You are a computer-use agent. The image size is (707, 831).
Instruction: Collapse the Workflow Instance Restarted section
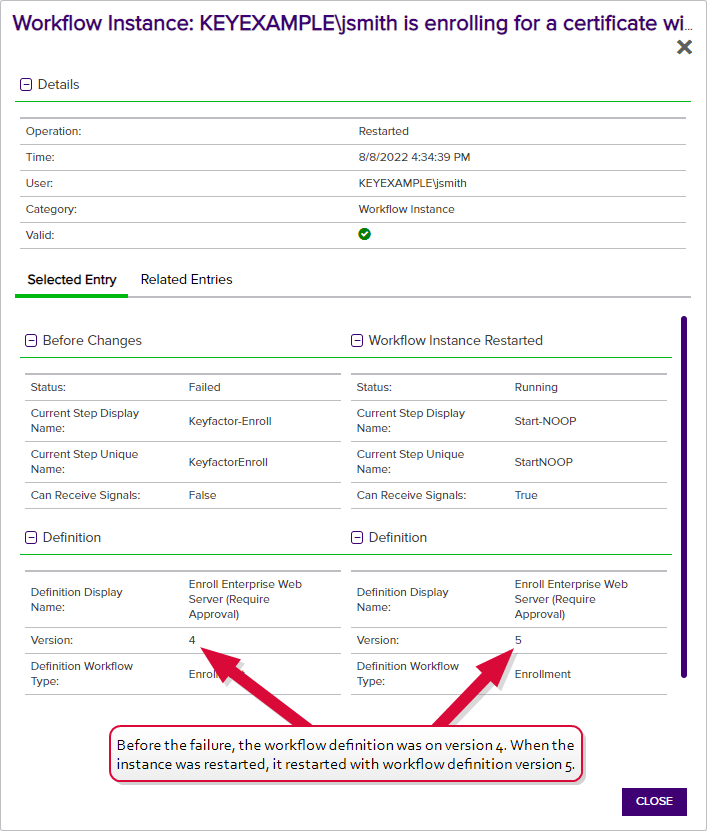tap(357, 340)
